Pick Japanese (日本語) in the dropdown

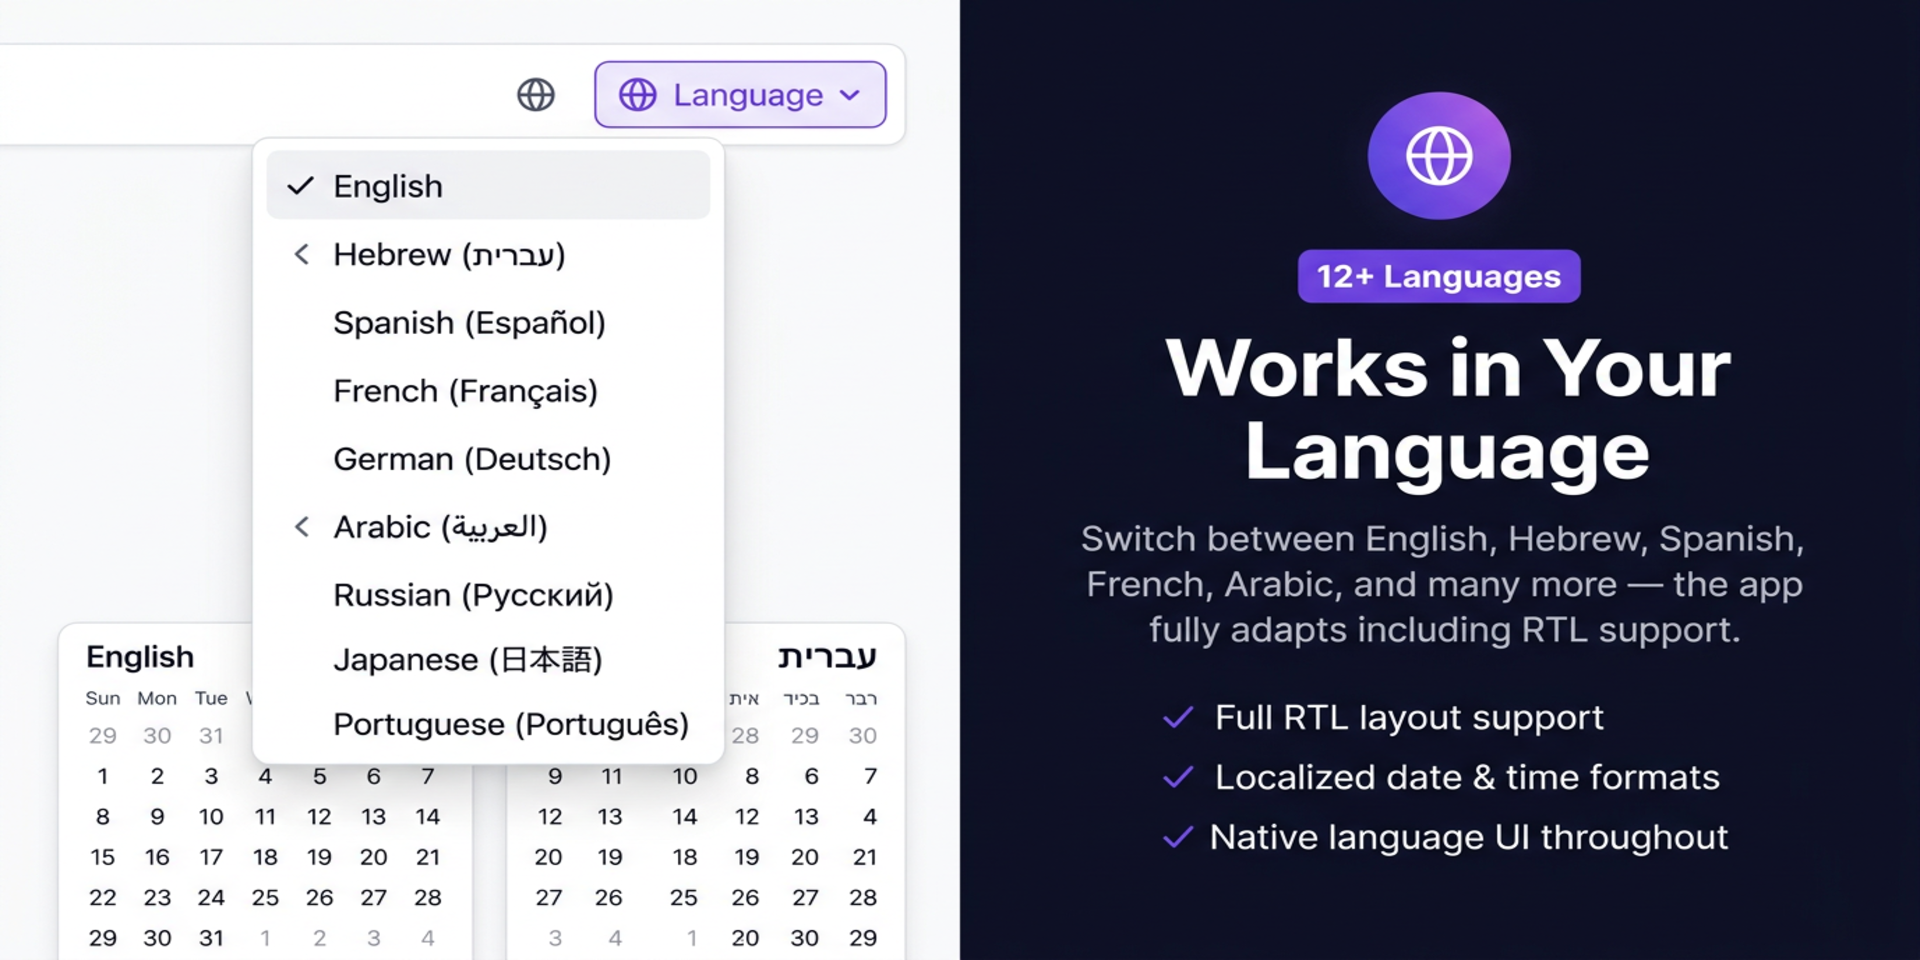[x=488, y=659]
